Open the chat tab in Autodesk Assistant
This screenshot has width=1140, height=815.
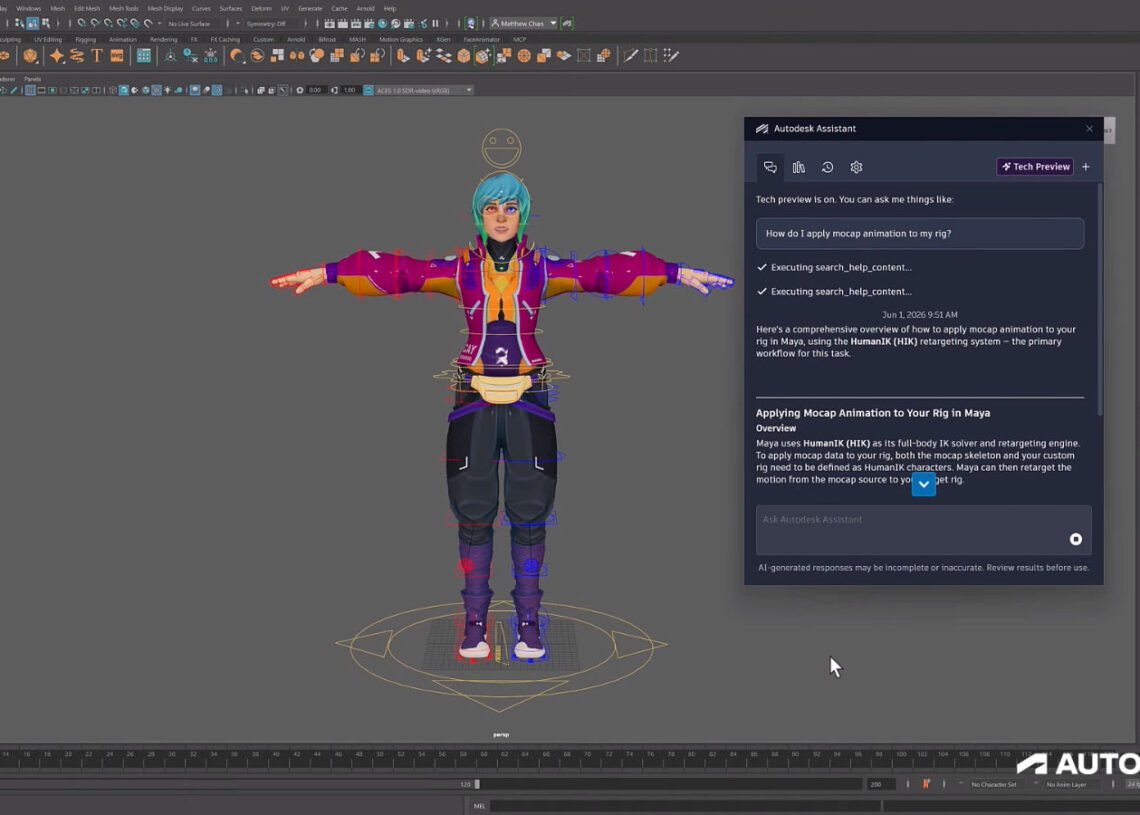click(x=770, y=167)
